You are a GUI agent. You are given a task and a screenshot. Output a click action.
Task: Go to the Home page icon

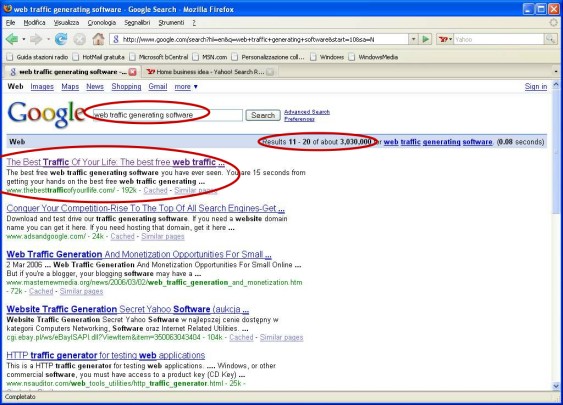(x=98, y=39)
